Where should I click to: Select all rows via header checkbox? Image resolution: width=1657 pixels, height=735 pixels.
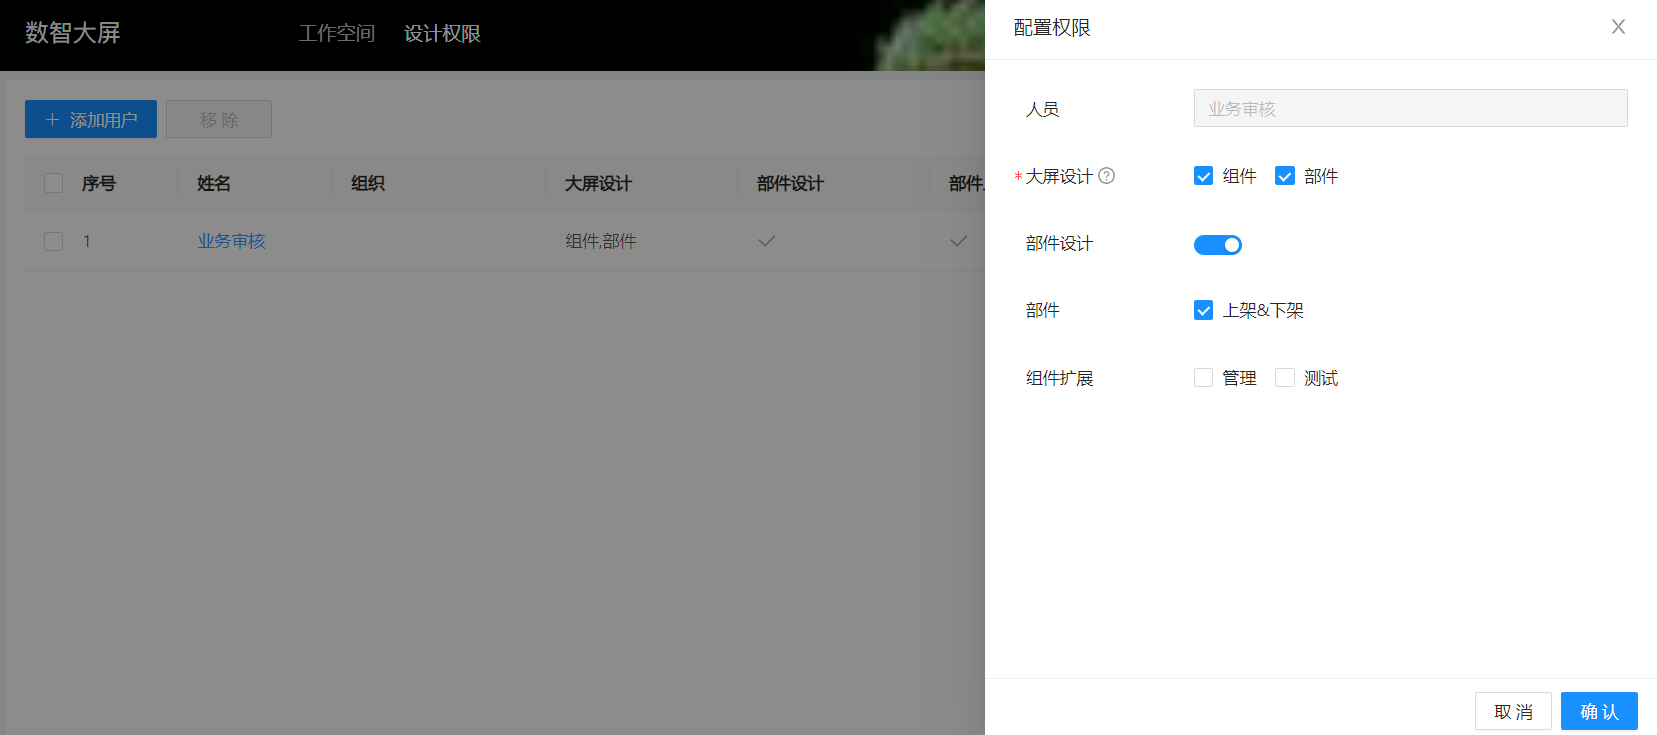coord(54,183)
